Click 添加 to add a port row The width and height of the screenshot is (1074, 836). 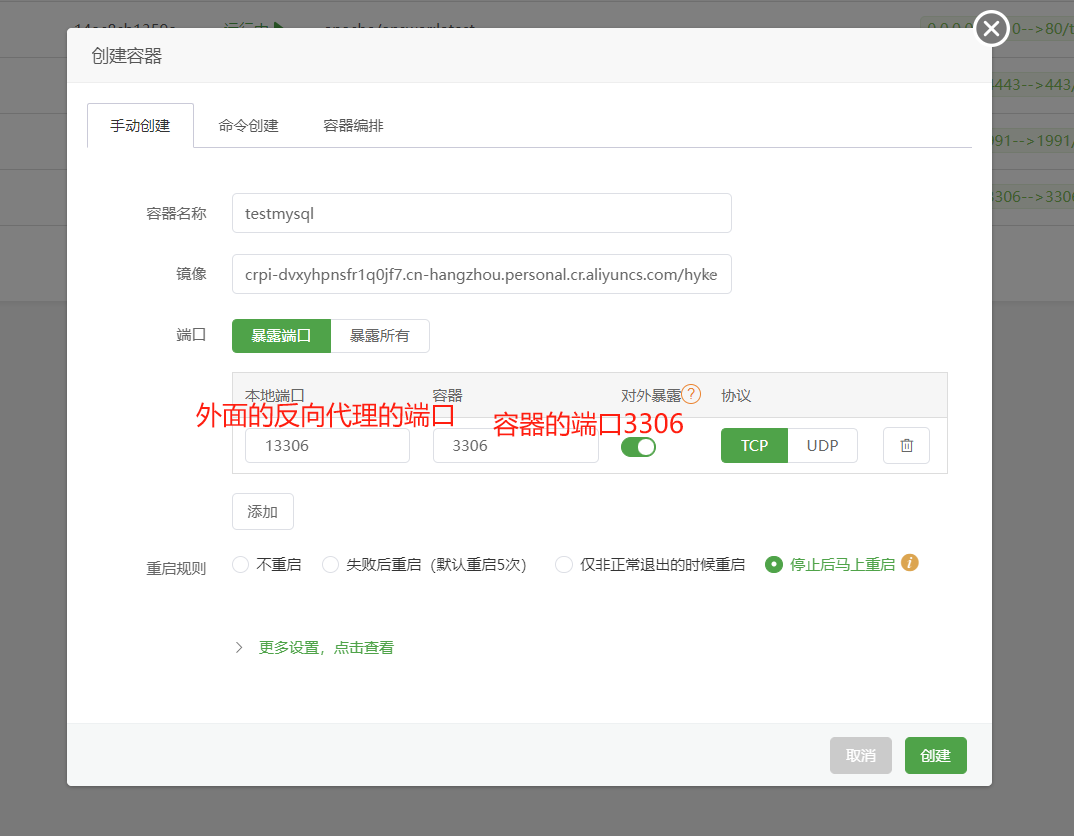[x=262, y=512]
